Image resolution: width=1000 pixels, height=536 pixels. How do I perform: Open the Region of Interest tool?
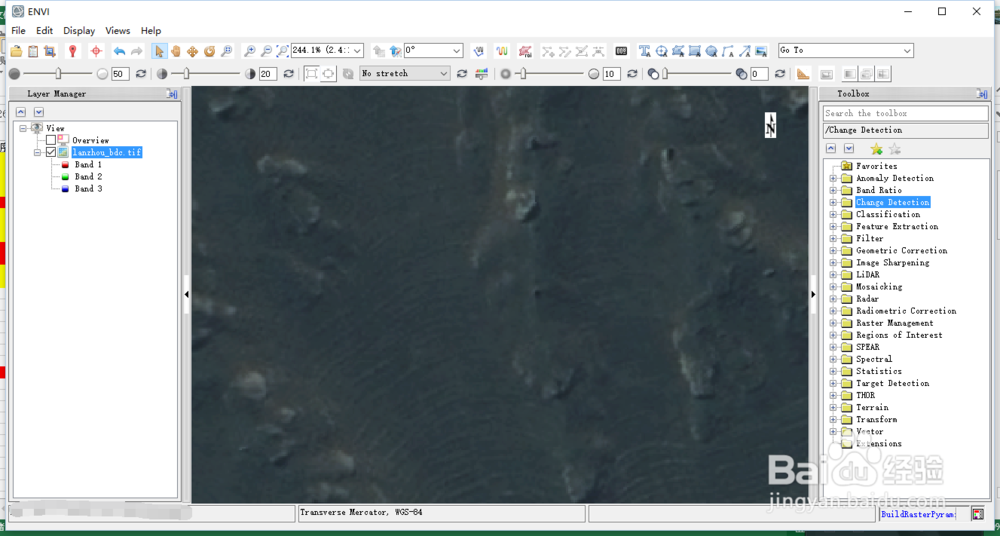coord(525,50)
